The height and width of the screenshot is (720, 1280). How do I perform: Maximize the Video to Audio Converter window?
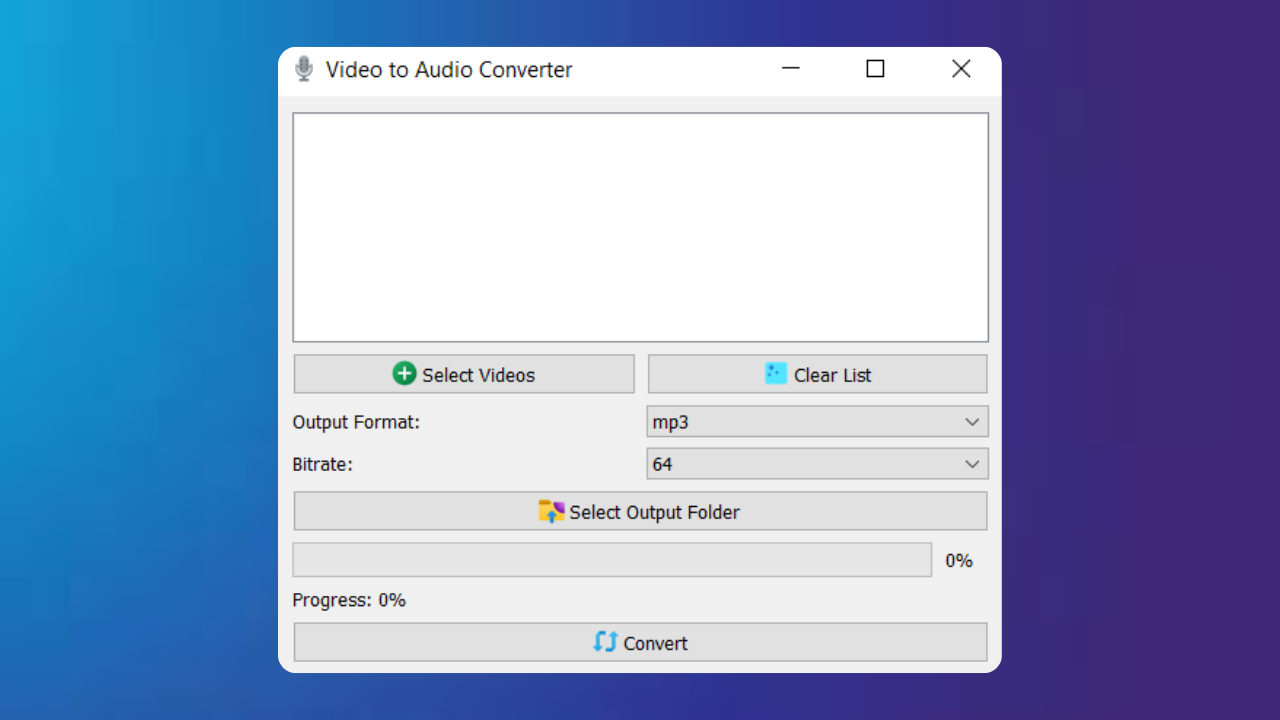click(875, 68)
